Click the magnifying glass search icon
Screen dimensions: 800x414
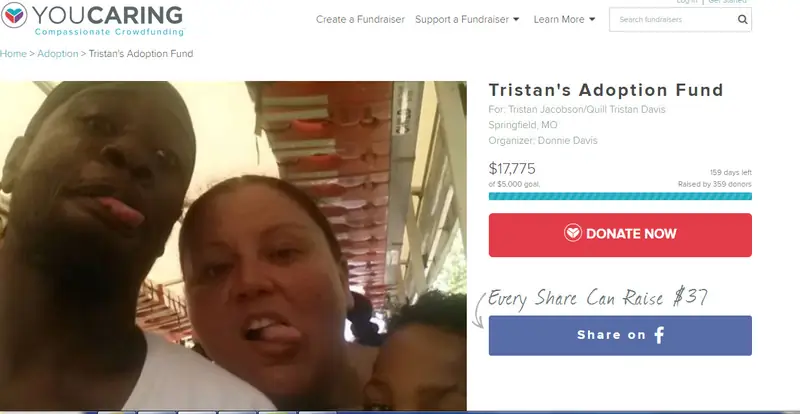[742, 19]
